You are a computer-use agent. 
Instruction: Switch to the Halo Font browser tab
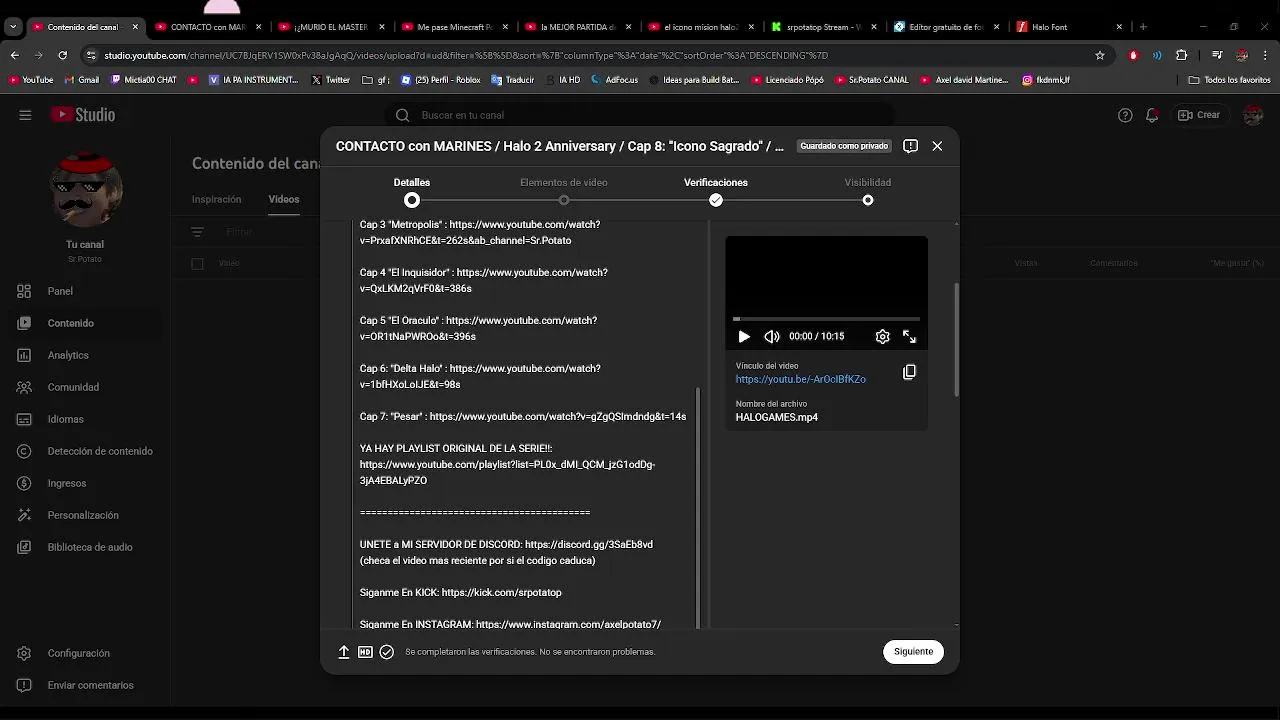pos(1070,27)
